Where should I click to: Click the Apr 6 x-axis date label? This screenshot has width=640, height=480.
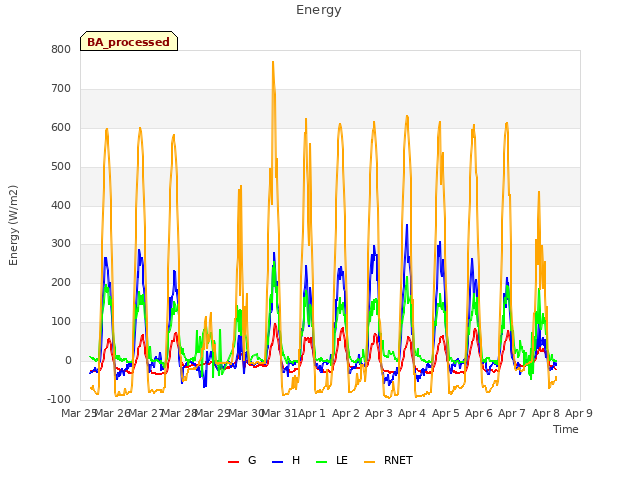(479, 413)
